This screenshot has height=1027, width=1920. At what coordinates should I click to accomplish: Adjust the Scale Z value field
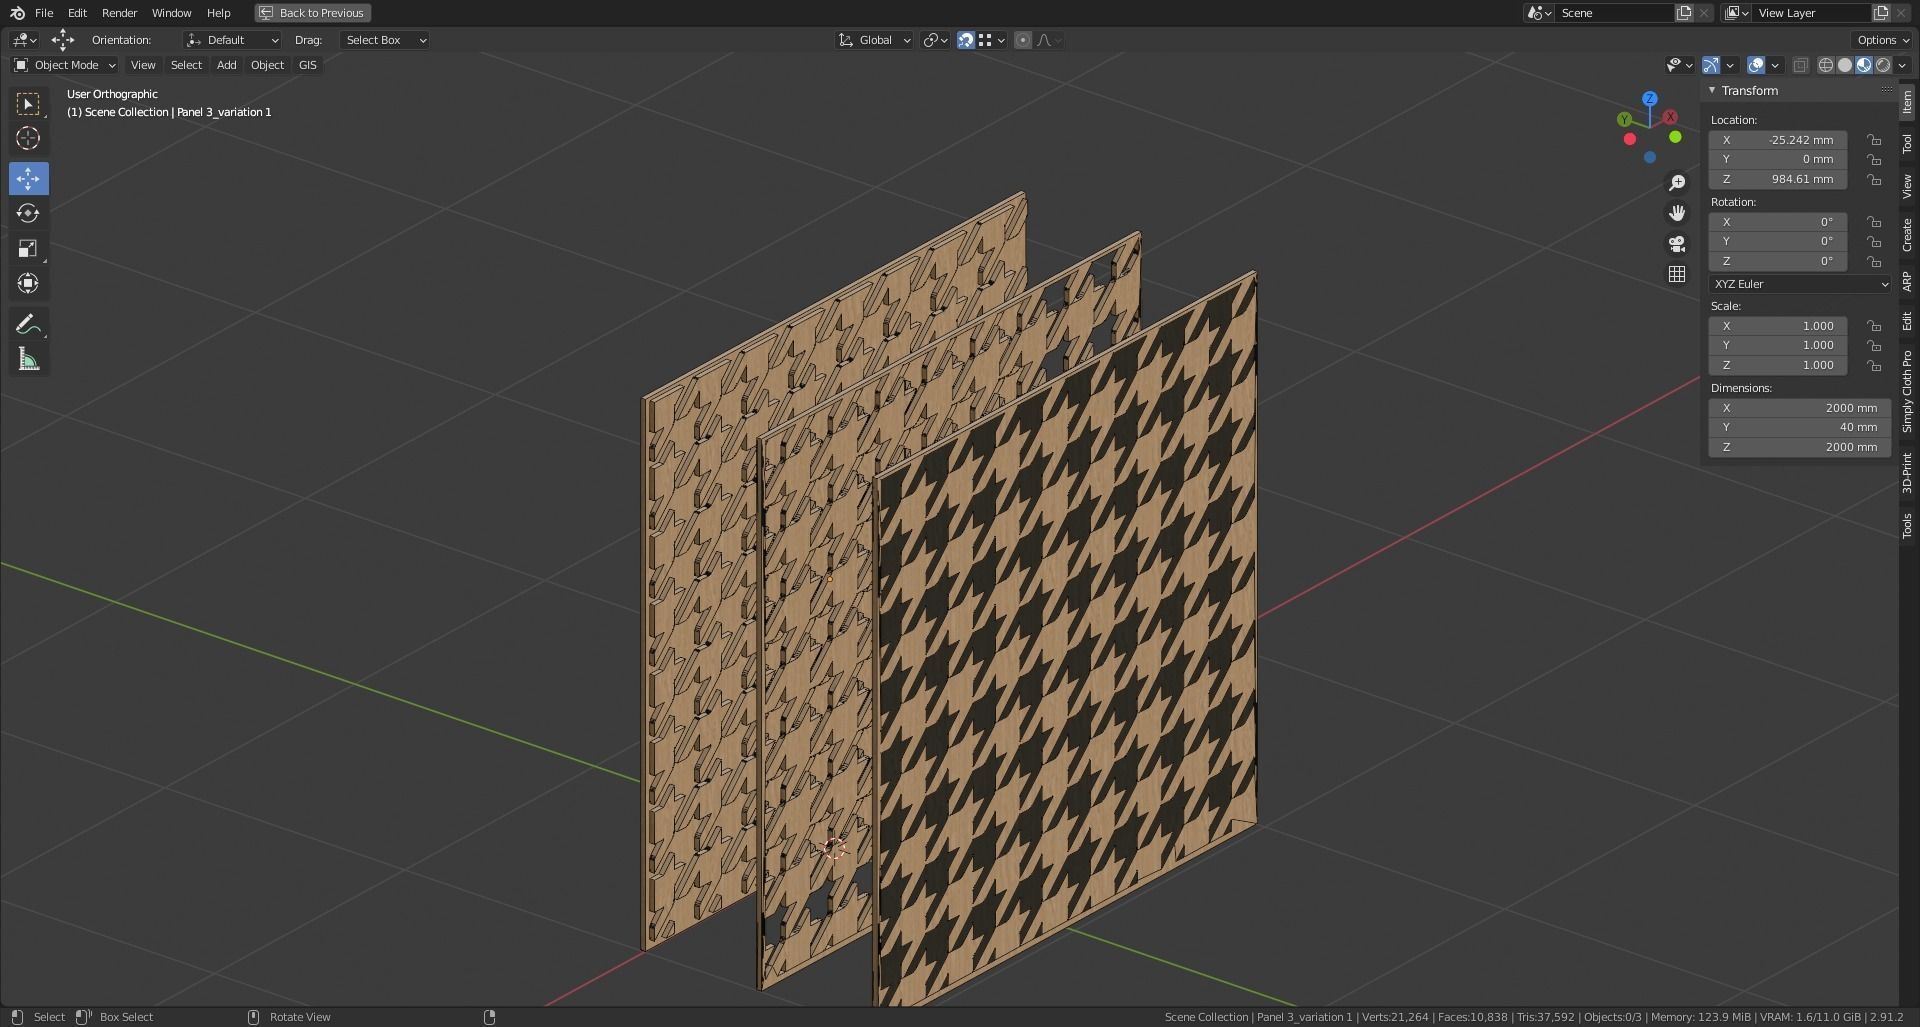pyautogui.click(x=1778, y=365)
